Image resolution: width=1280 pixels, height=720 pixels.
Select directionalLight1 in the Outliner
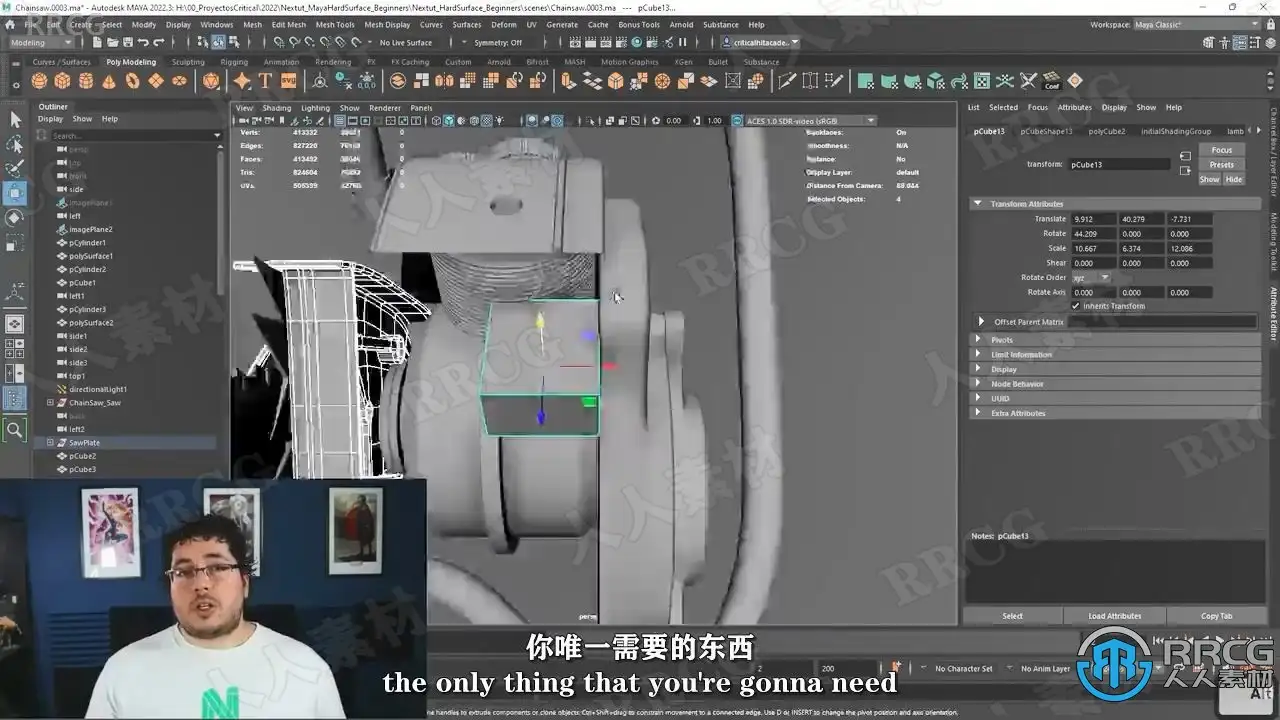pyautogui.click(x=98, y=389)
